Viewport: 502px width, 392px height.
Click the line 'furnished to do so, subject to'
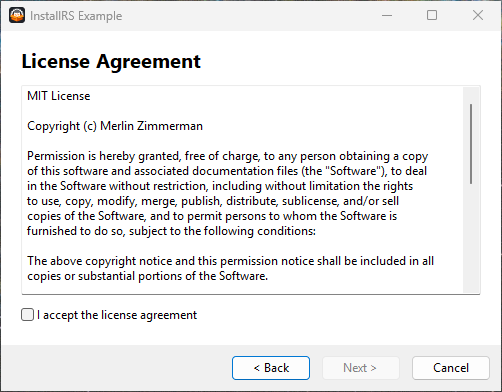(x=171, y=231)
